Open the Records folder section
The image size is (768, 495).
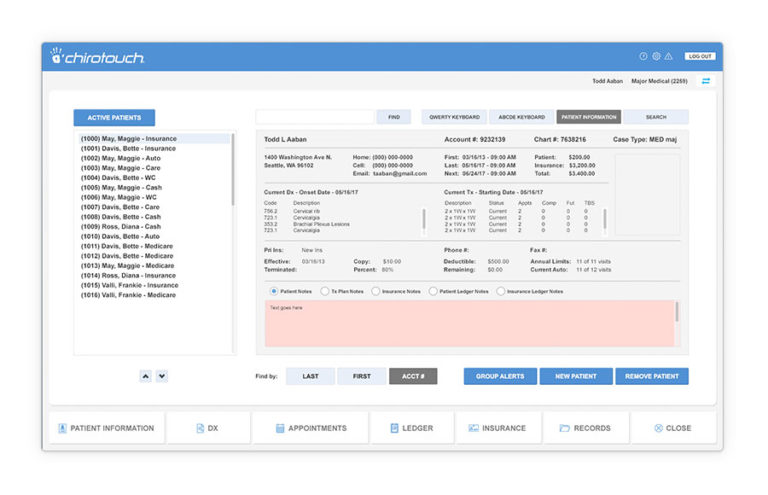click(x=585, y=428)
